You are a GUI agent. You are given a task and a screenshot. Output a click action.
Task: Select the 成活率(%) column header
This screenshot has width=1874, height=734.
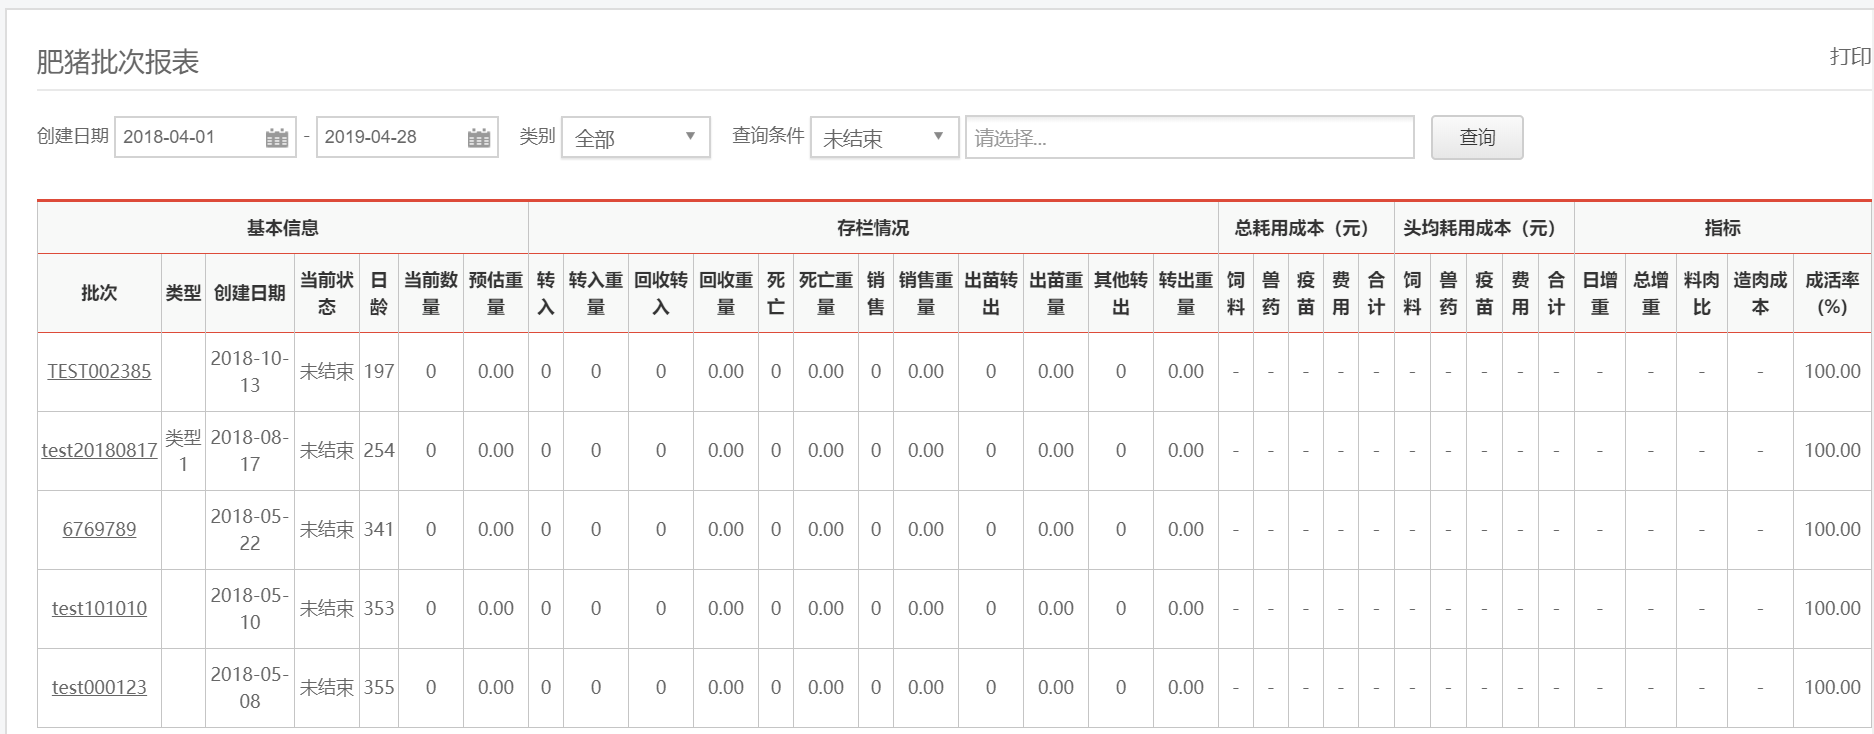tap(1831, 293)
